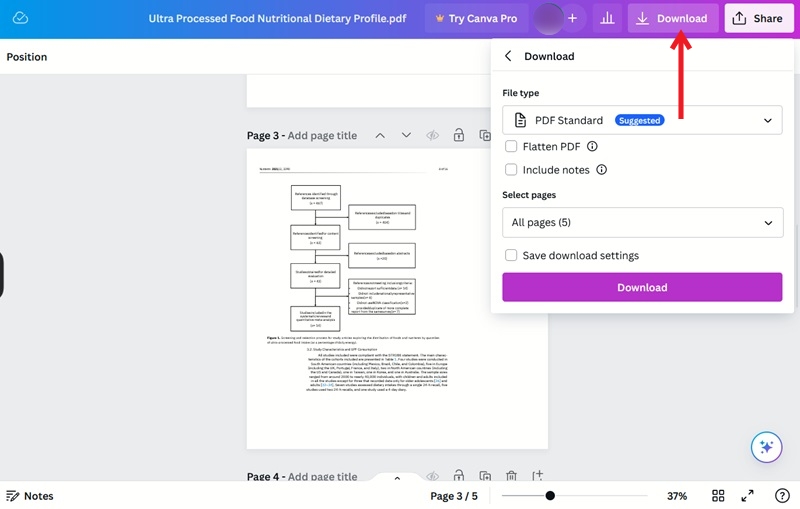The image size is (800, 509).
Task: Add a new page after Page 4
Action: tap(537, 476)
